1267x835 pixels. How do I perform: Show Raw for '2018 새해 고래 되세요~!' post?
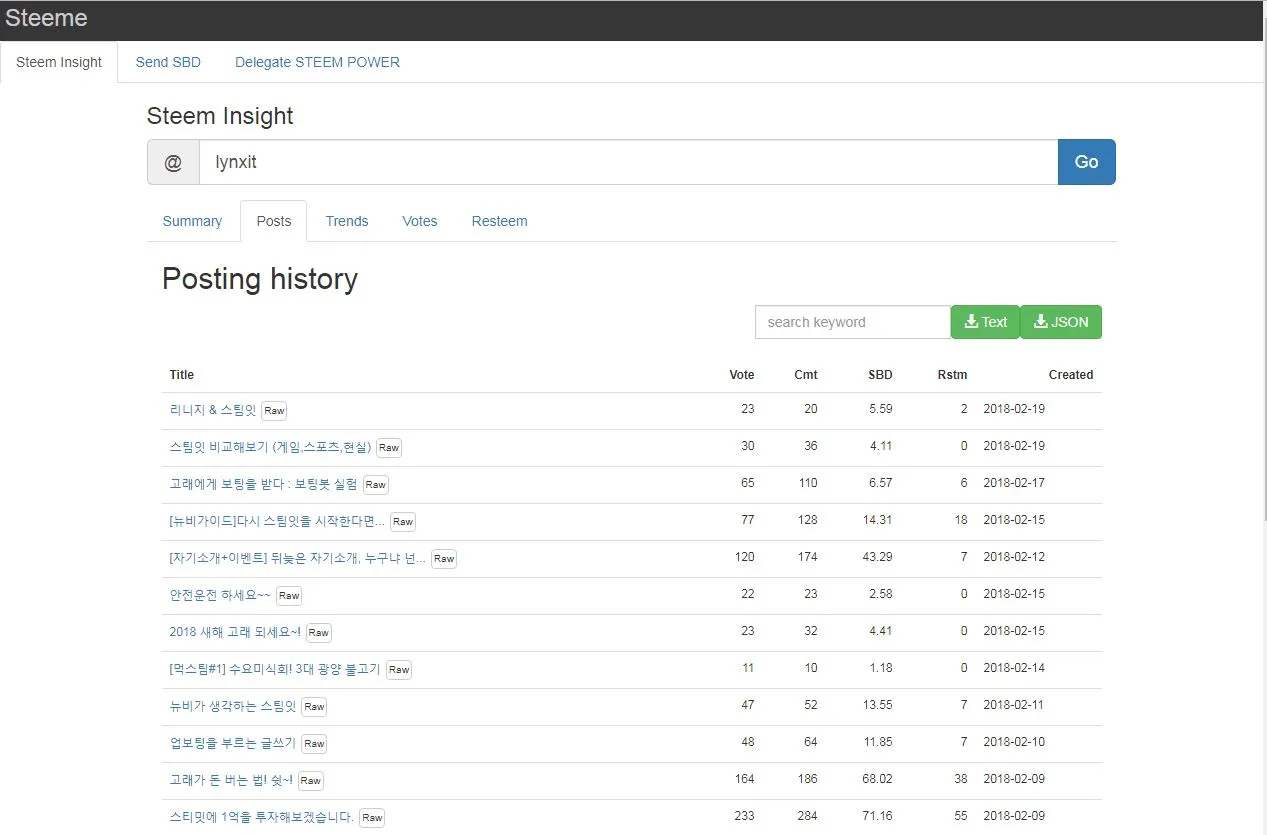pyautogui.click(x=319, y=633)
